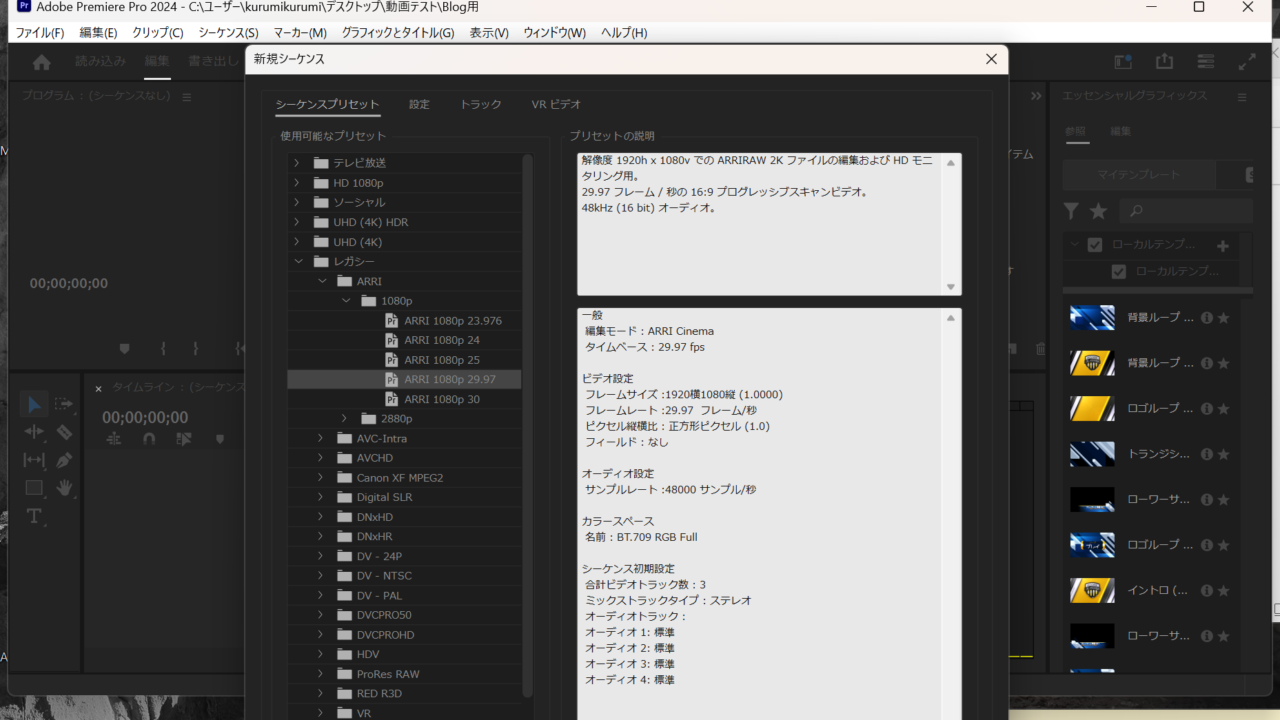
Task: Click the マイテンプレート button
Action: click(x=1139, y=175)
